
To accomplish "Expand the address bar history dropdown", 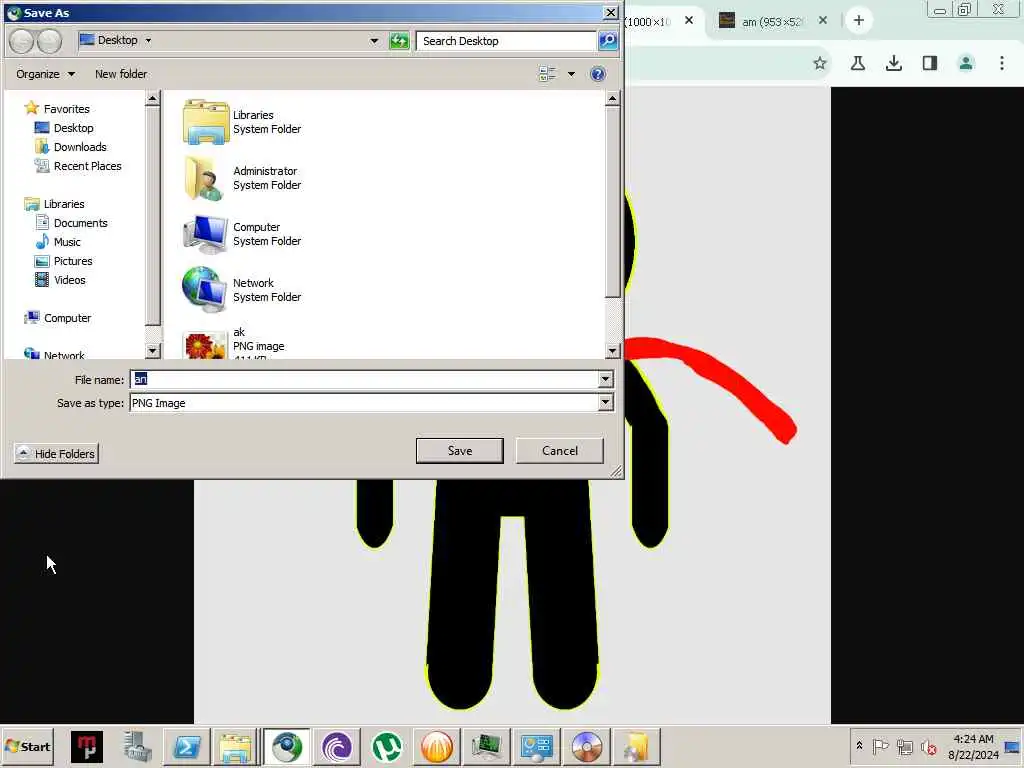I will pyautogui.click(x=374, y=40).
